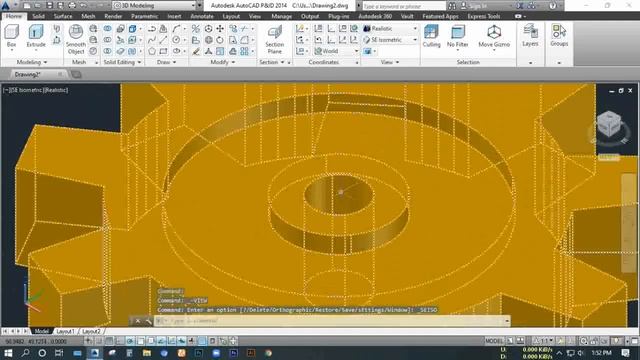Switch to the Surface ribbon tab

63,16
